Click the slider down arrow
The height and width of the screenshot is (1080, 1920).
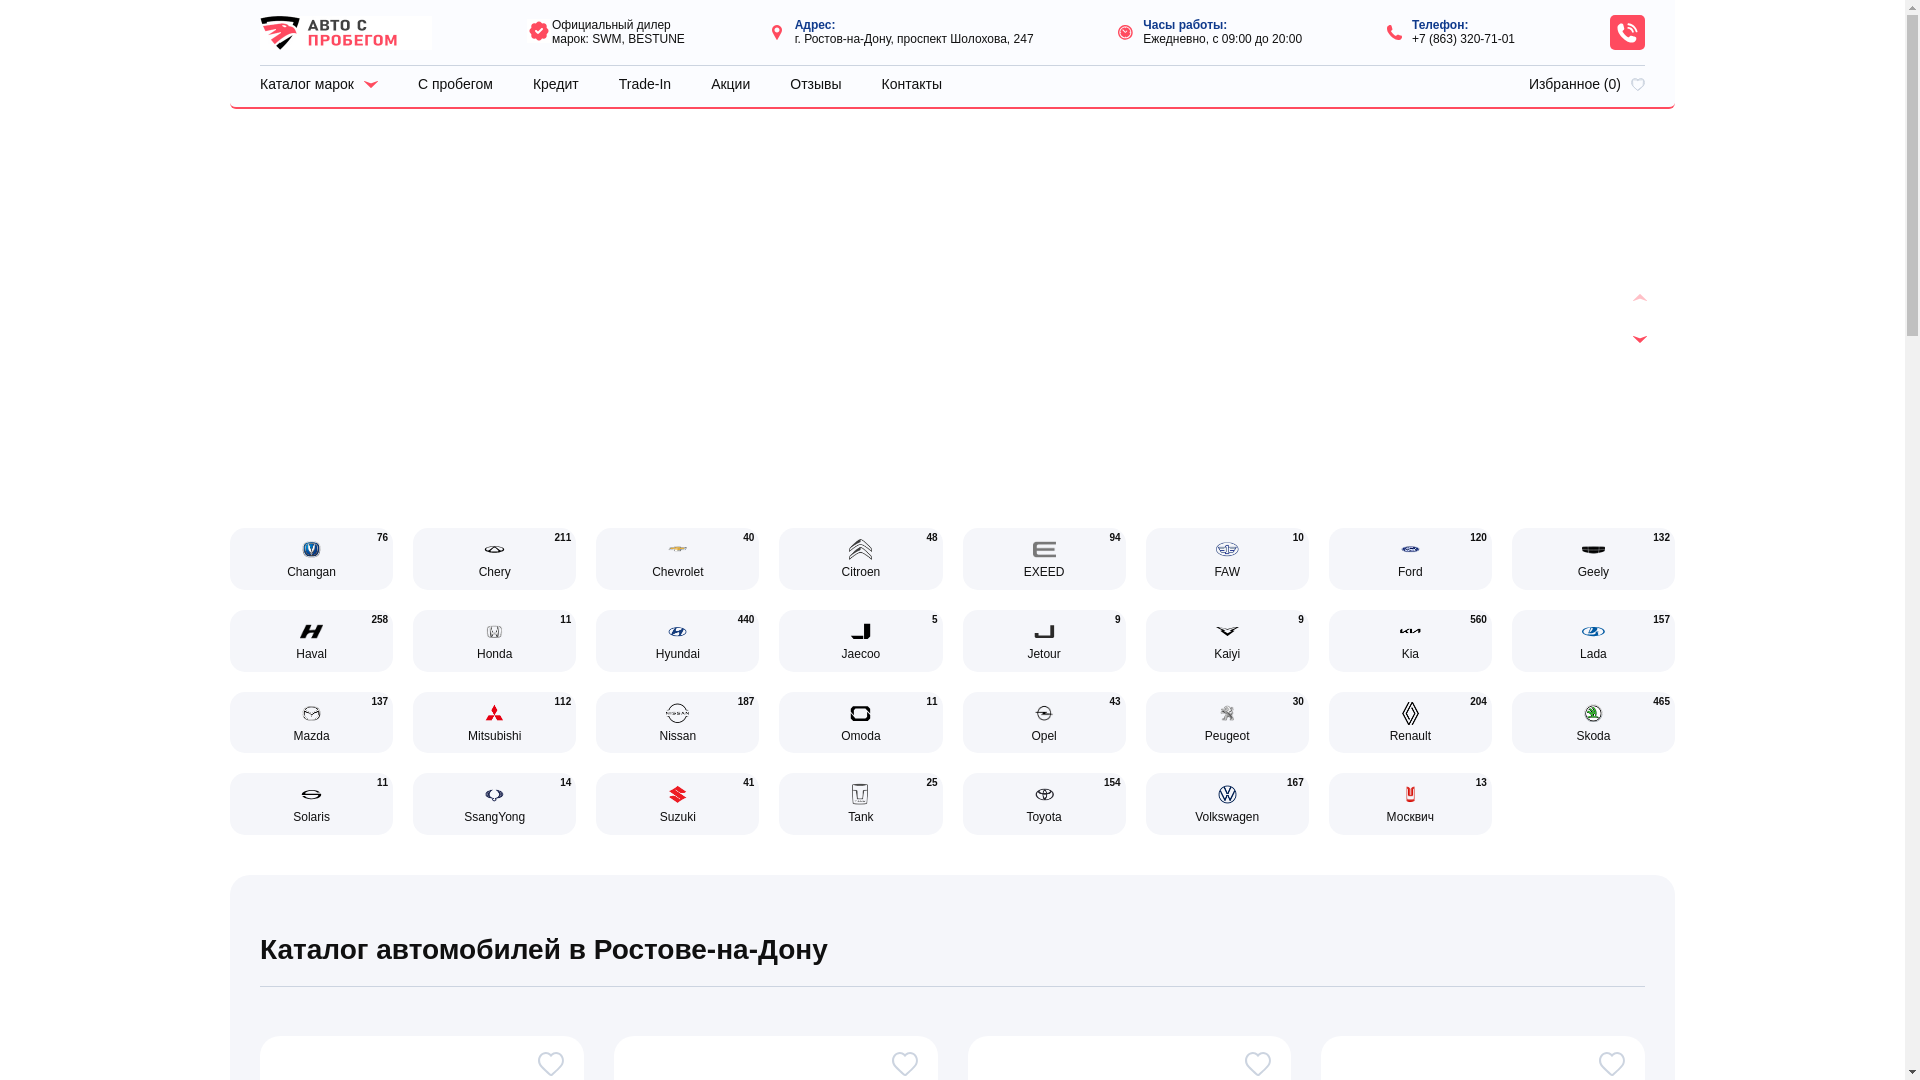[1640, 339]
